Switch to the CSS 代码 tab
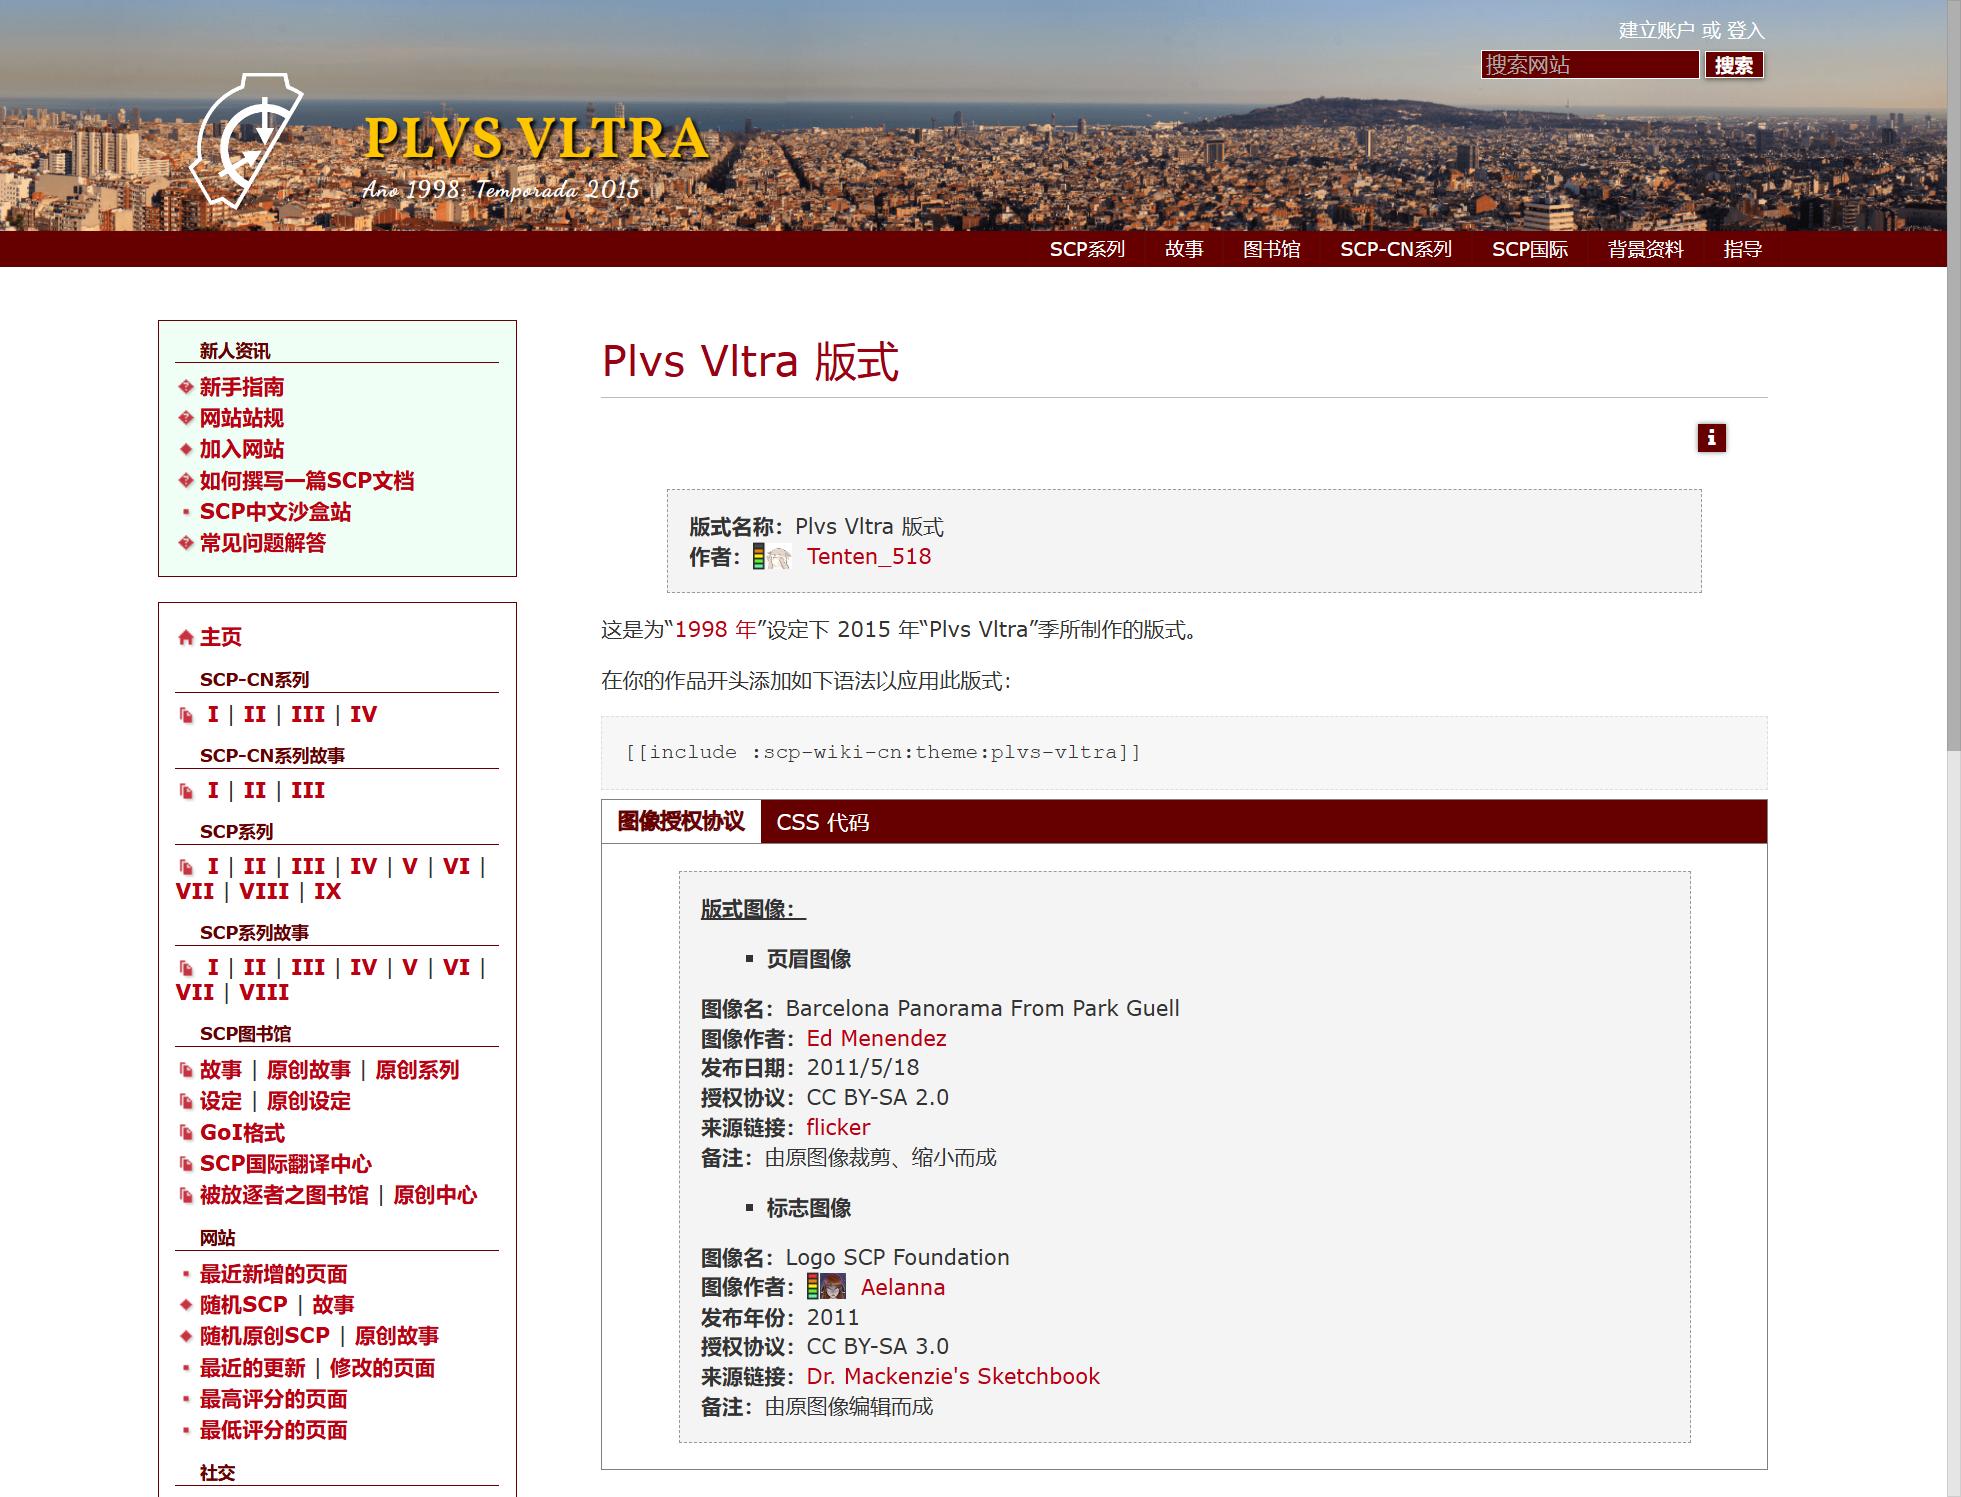 (822, 822)
